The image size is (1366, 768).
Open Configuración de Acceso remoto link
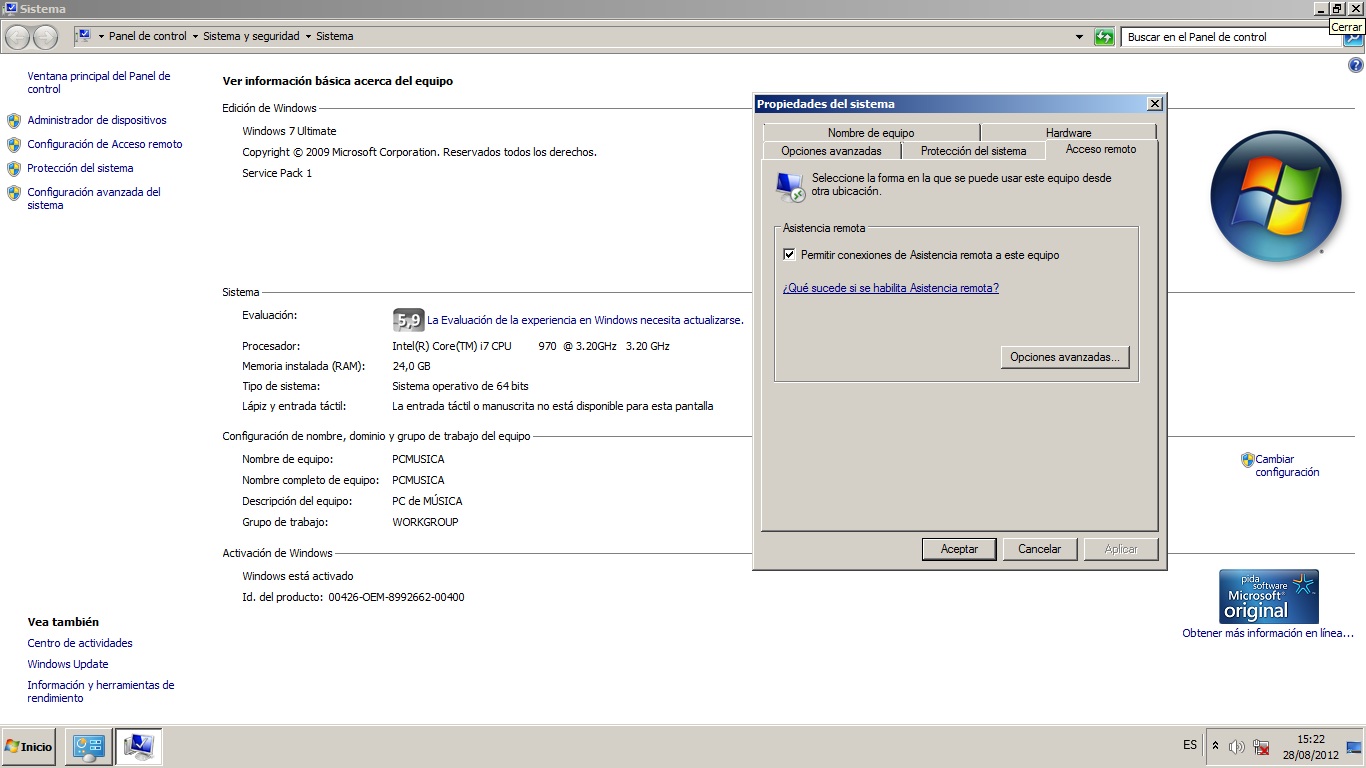pyautogui.click(x=105, y=144)
